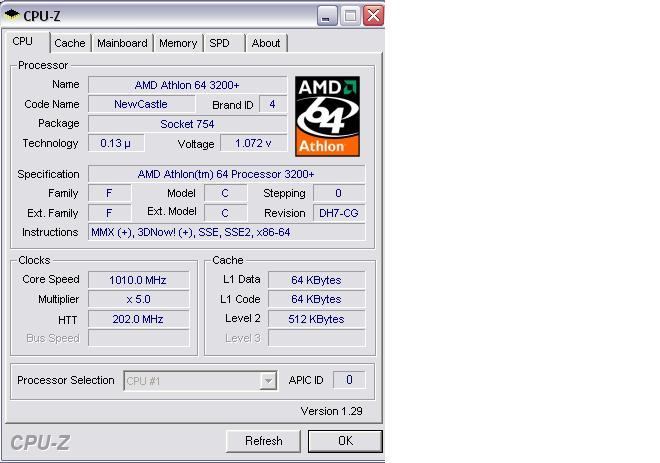This screenshot has width=660, height=463.
Task: Click the Refresh button
Action: (x=263, y=441)
